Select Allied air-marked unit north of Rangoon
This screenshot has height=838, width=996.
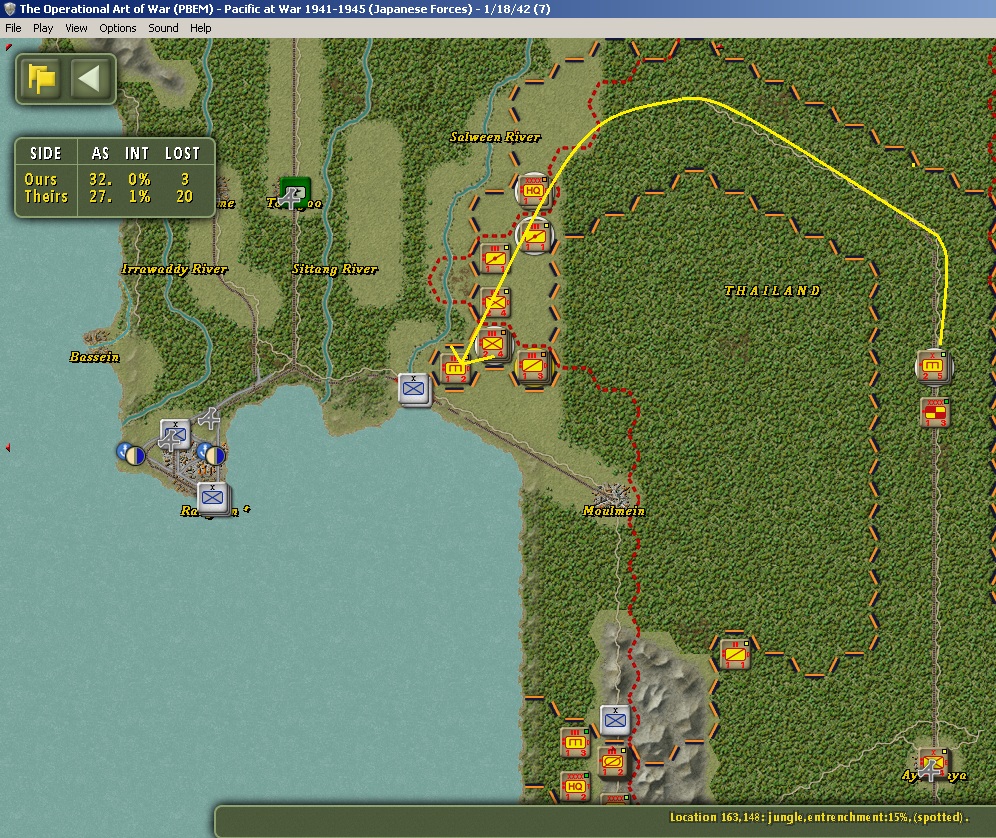[175, 435]
